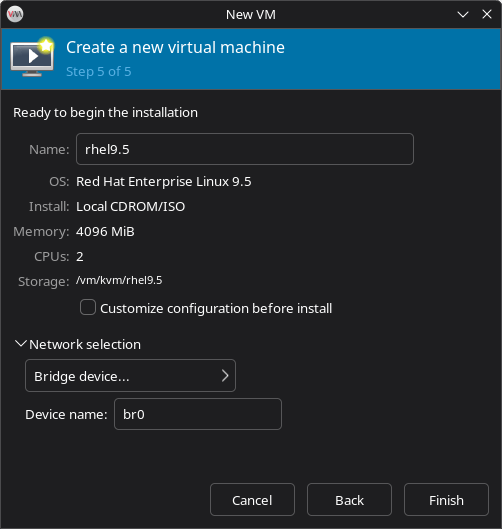
Task: Open the Bridge device network dropdown
Action: [x=130, y=375]
